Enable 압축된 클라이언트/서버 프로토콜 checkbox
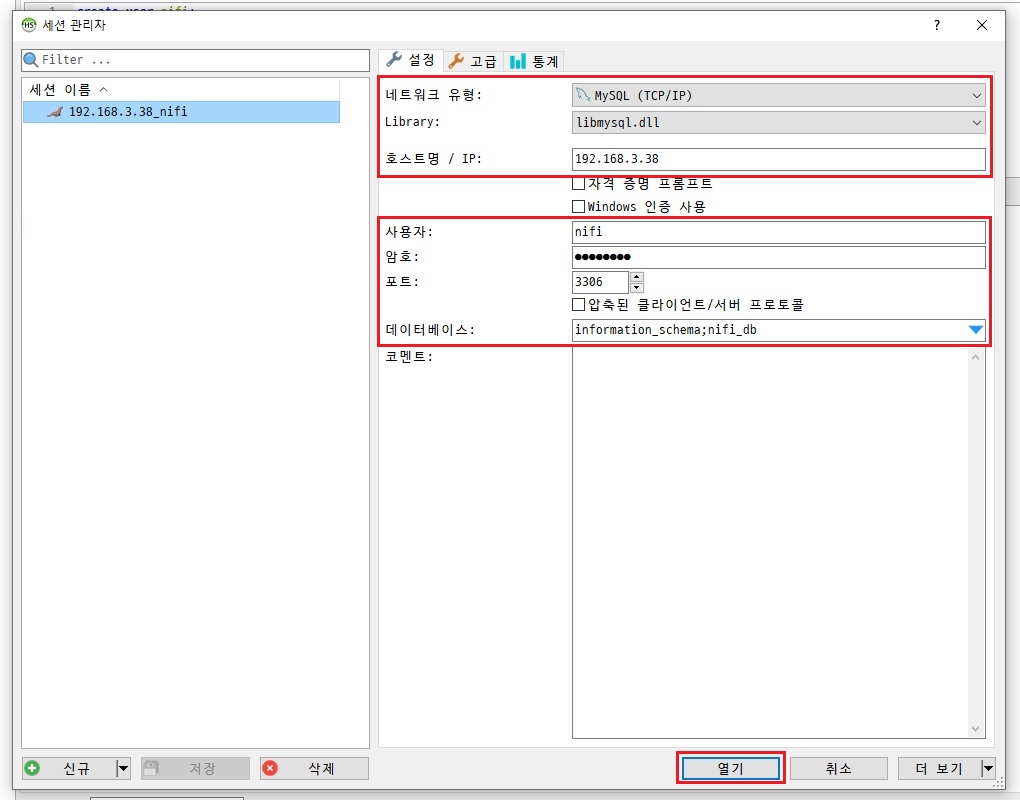Screen dimensions: 1020x800 click(x=578, y=304)
